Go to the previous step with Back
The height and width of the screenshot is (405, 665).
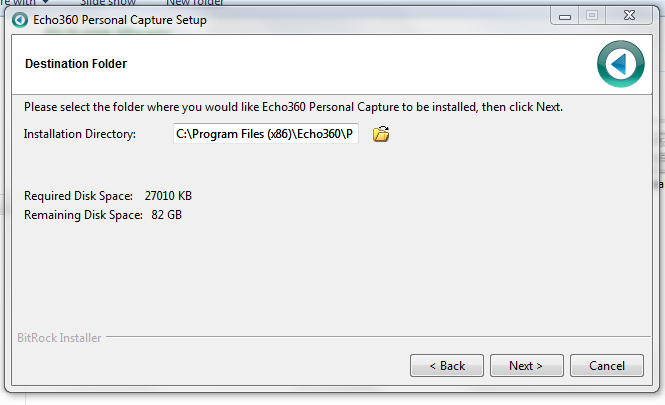tap(447, 366)
